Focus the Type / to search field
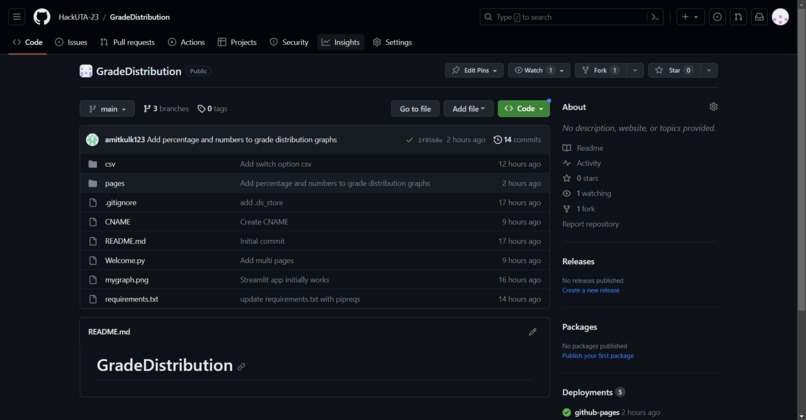Image resolution: width=806 pixels, height=420 pixels. click(572, 17)
